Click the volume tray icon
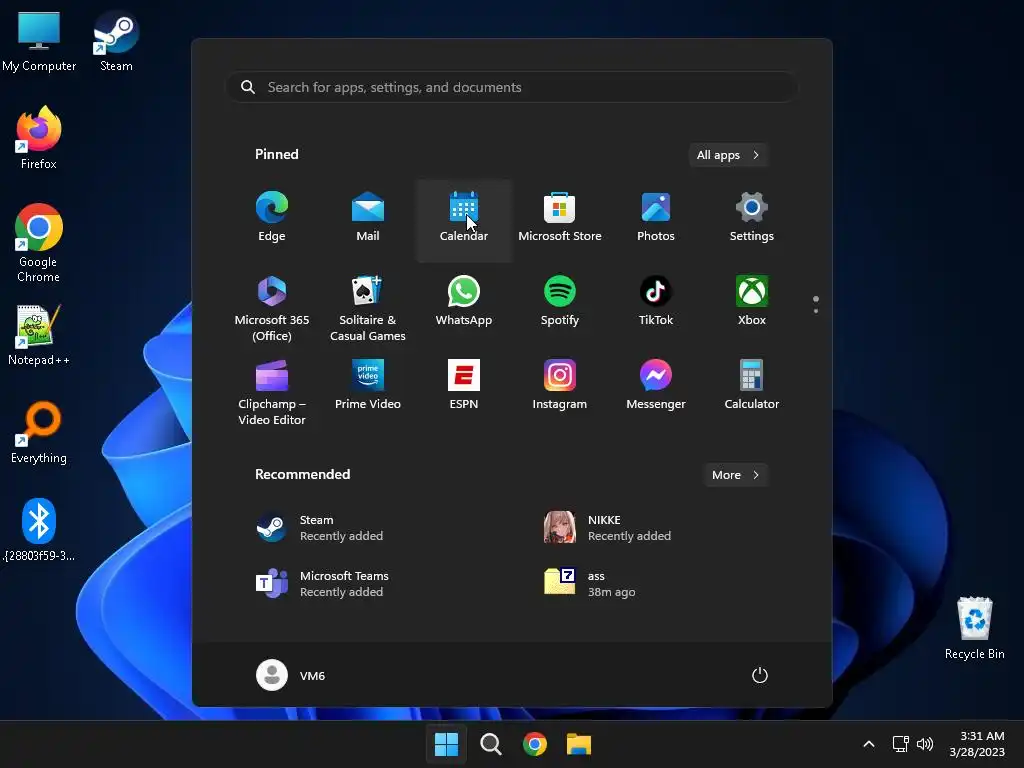 coord(925,744)
